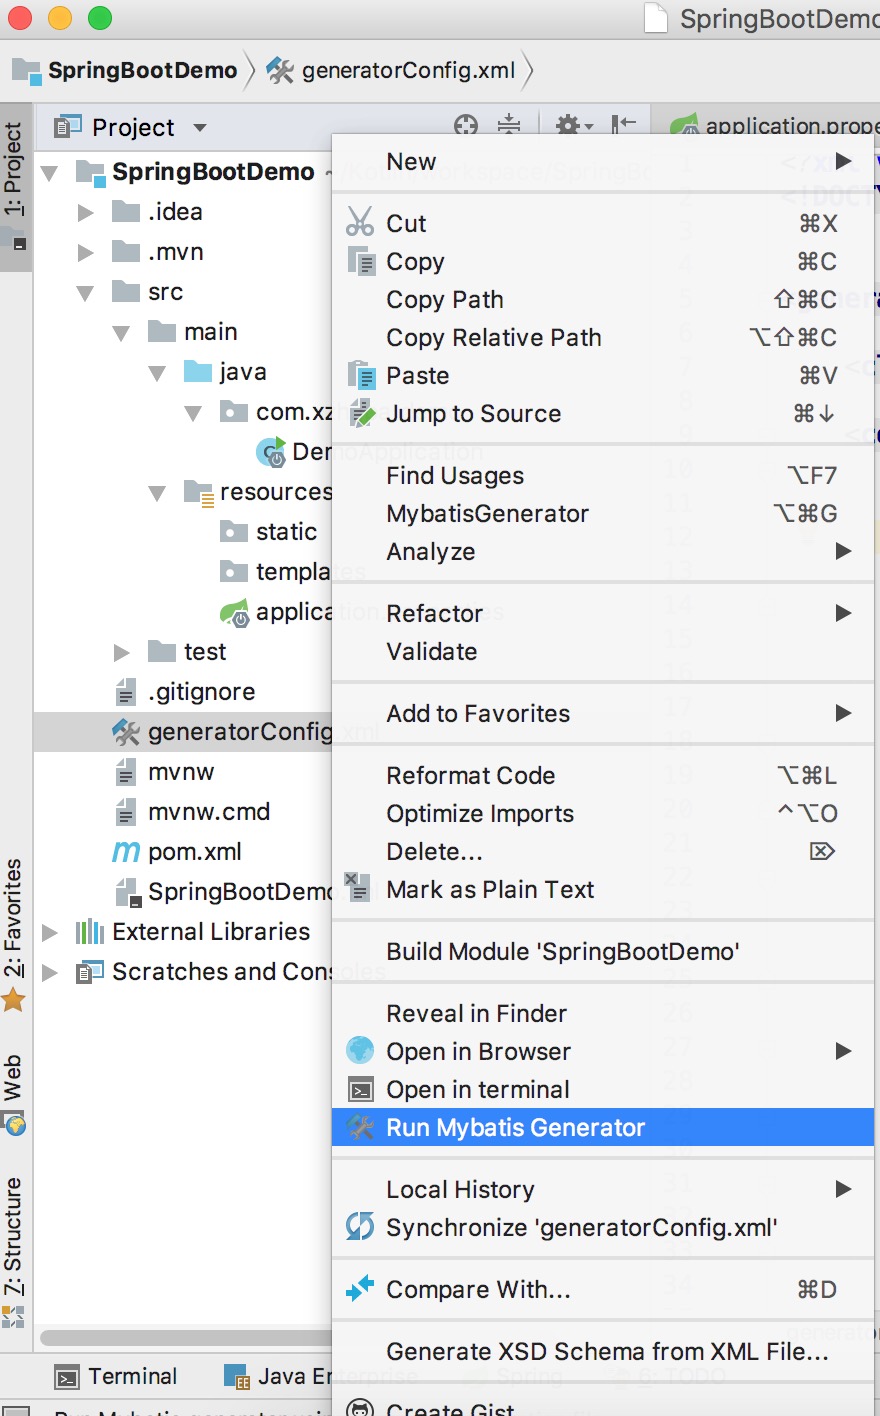Select MybatisGenerator menu item
This screenshot has width=880, height=1416.
click(x=603, y=513)
